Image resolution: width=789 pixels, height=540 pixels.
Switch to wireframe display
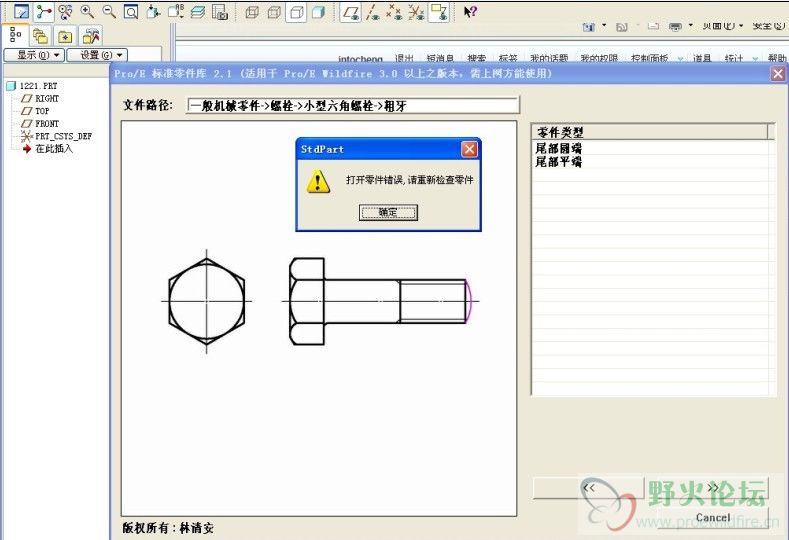point(252,12)
